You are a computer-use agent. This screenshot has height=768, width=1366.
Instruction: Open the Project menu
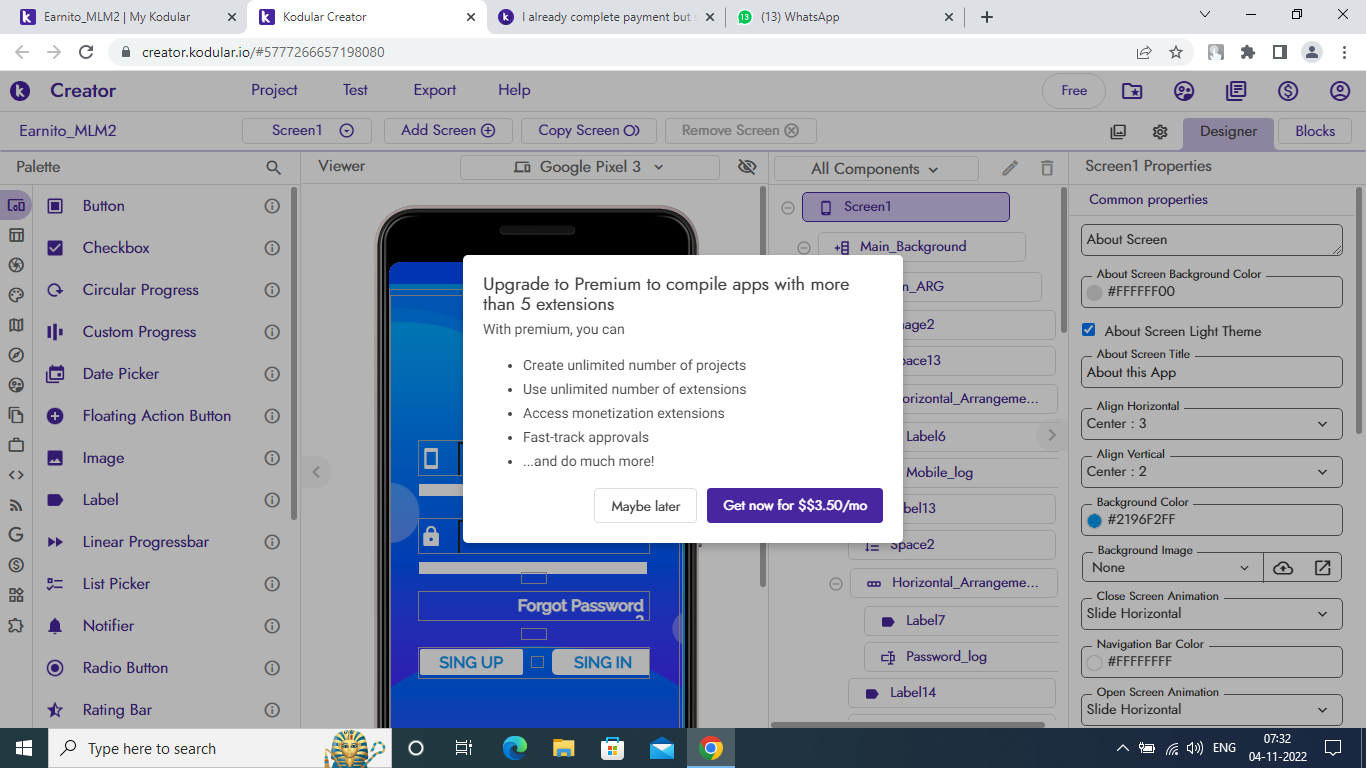coord(274,90)
